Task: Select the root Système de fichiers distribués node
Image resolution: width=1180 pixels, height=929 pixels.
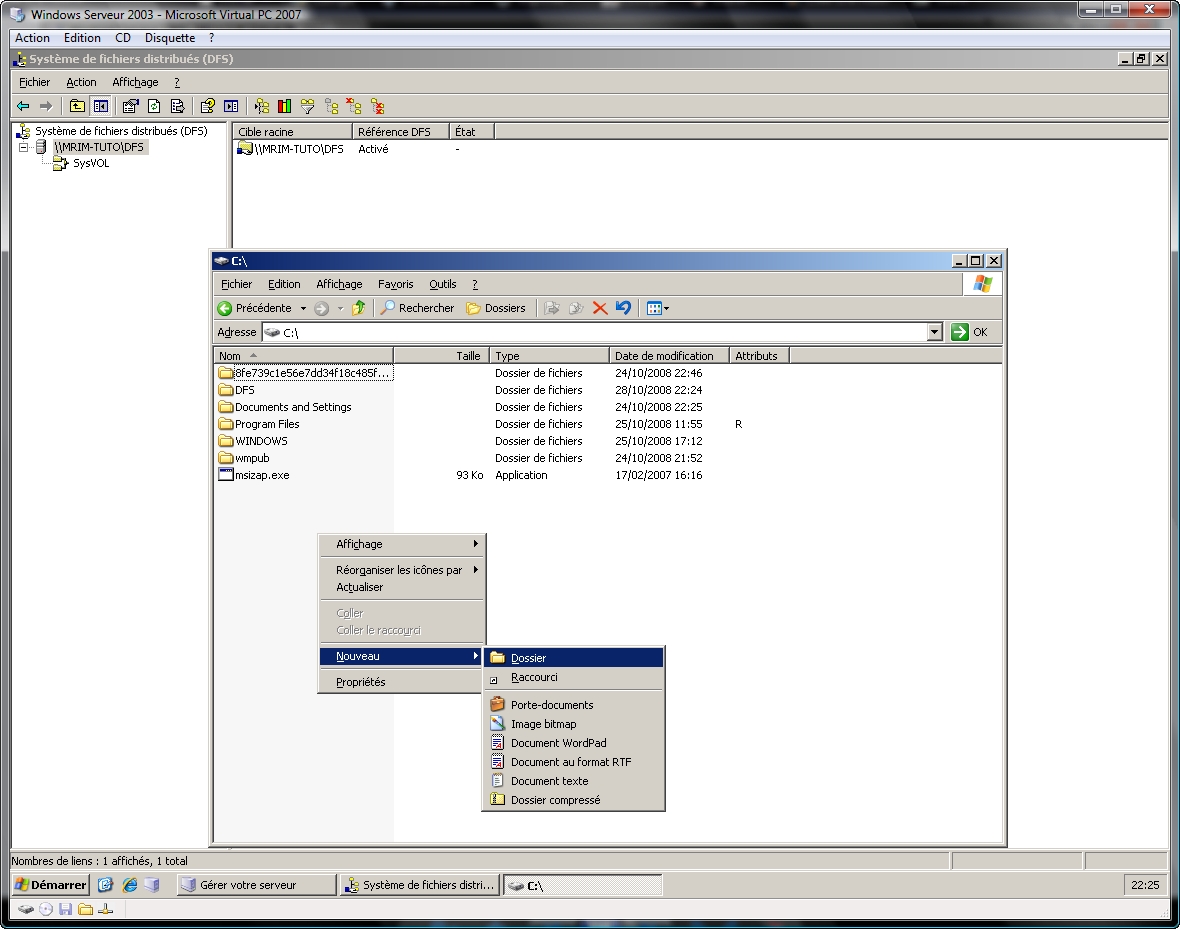Action: point(121,131)
